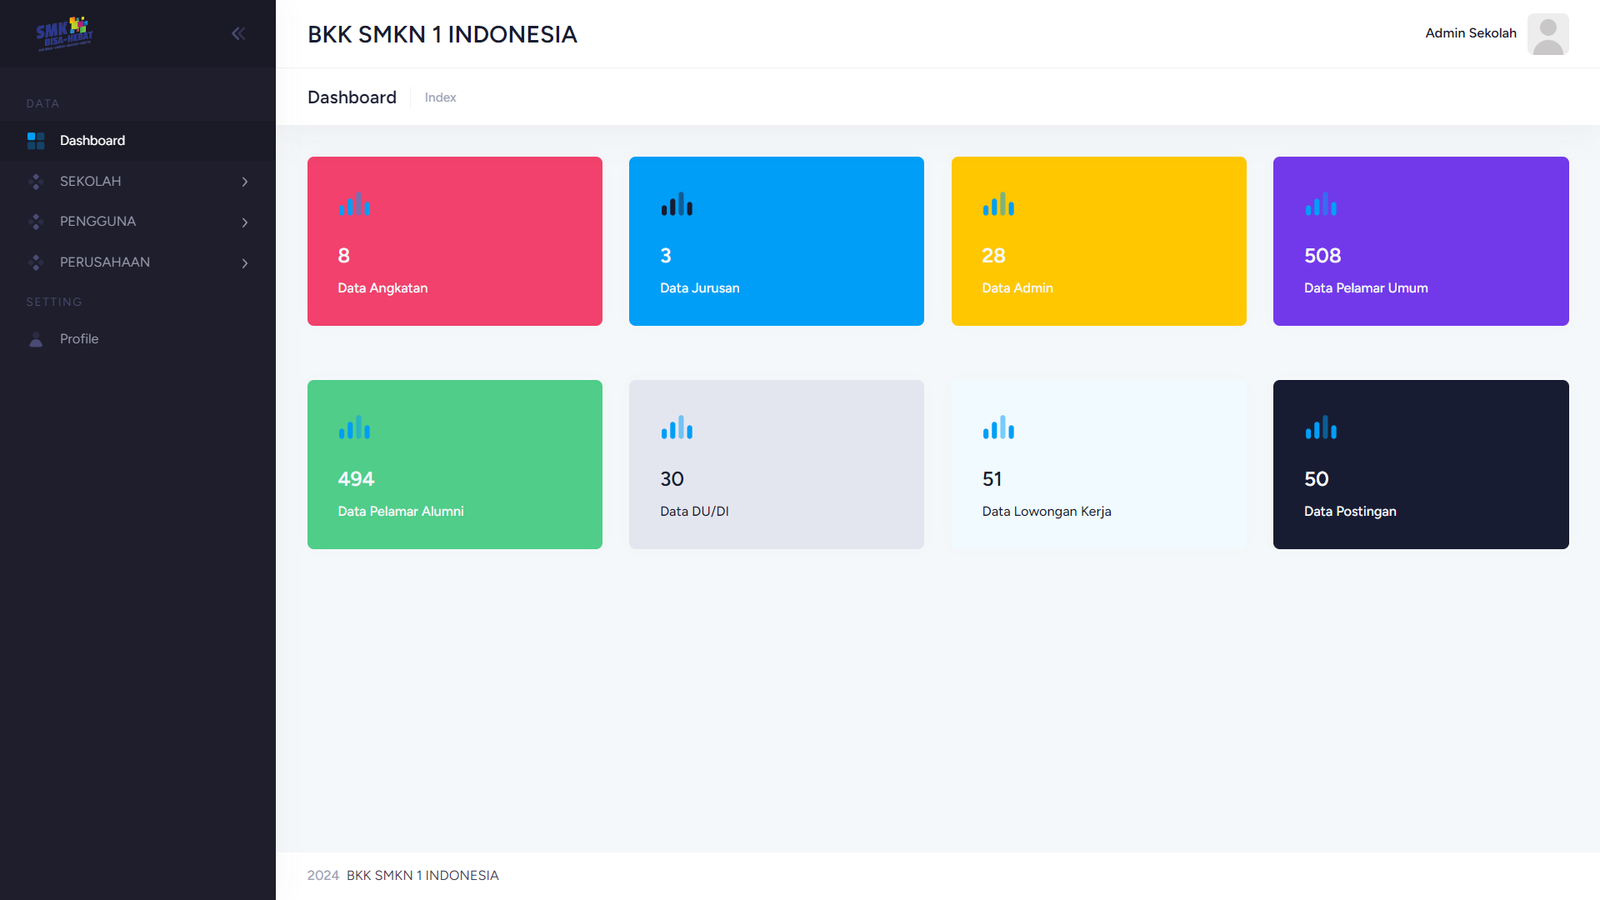Open the Dashboard menu item

click(x=92, y=141)
